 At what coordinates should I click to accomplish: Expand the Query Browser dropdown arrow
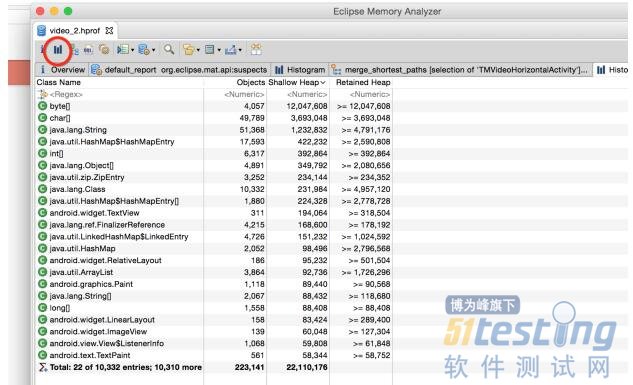(154, 50)
